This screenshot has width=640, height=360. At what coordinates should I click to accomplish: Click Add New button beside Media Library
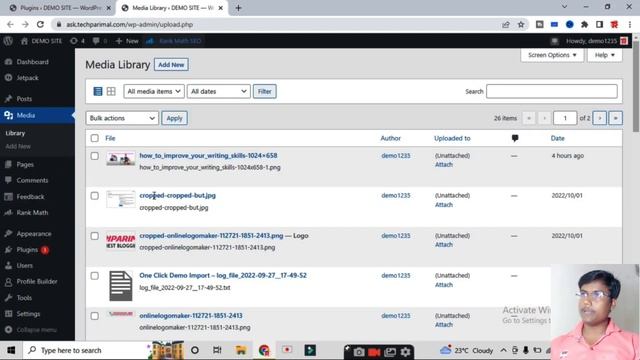coord(171,64)
